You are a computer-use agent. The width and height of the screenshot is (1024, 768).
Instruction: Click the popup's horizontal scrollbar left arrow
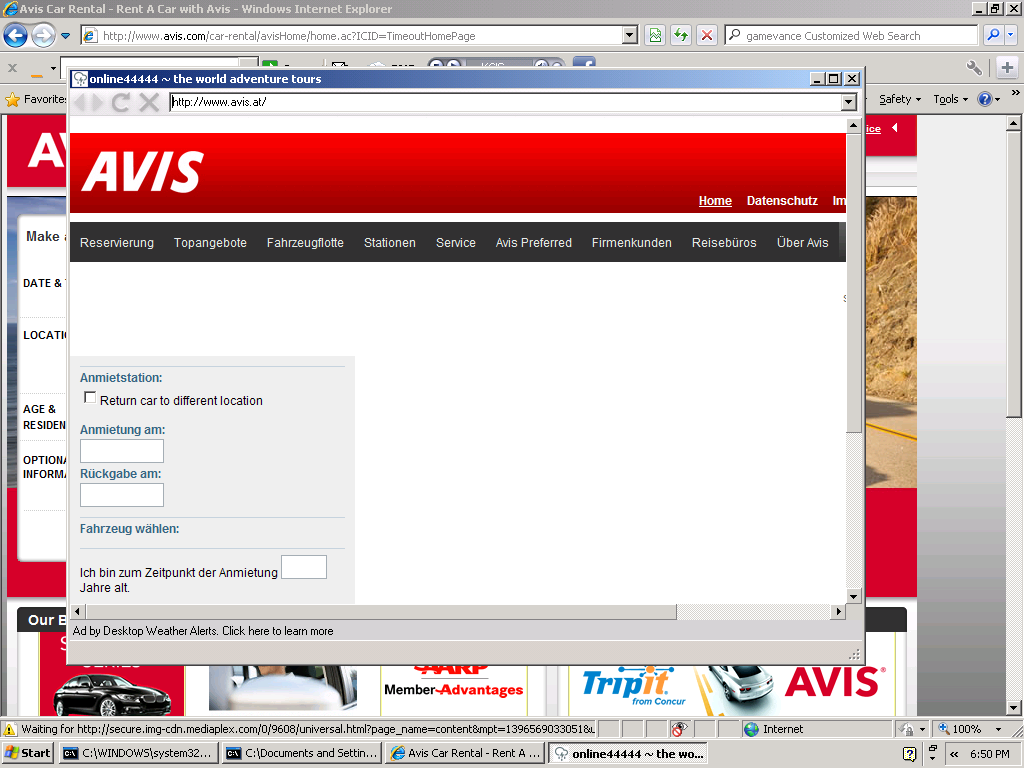78,612
